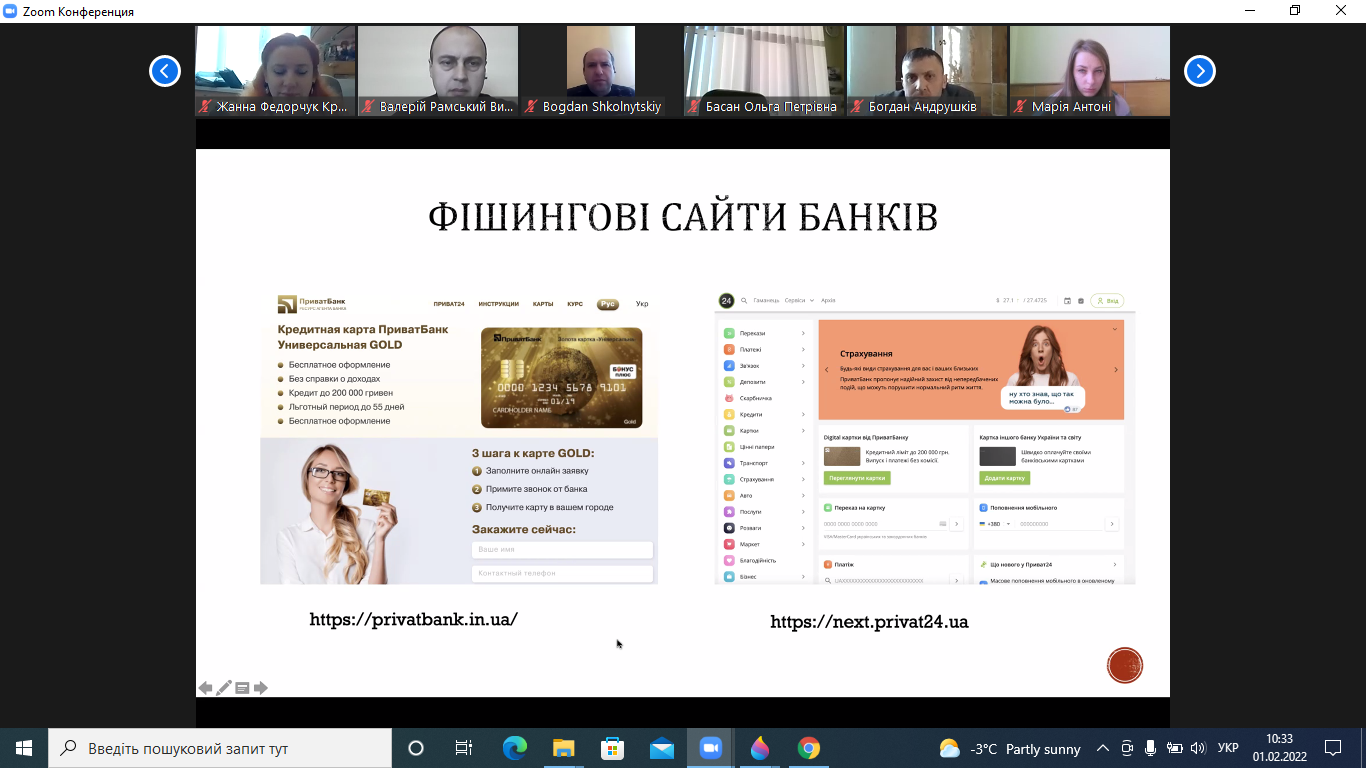Open the notification center
The image size is (1366, 768).
(x=1333, y=748)
